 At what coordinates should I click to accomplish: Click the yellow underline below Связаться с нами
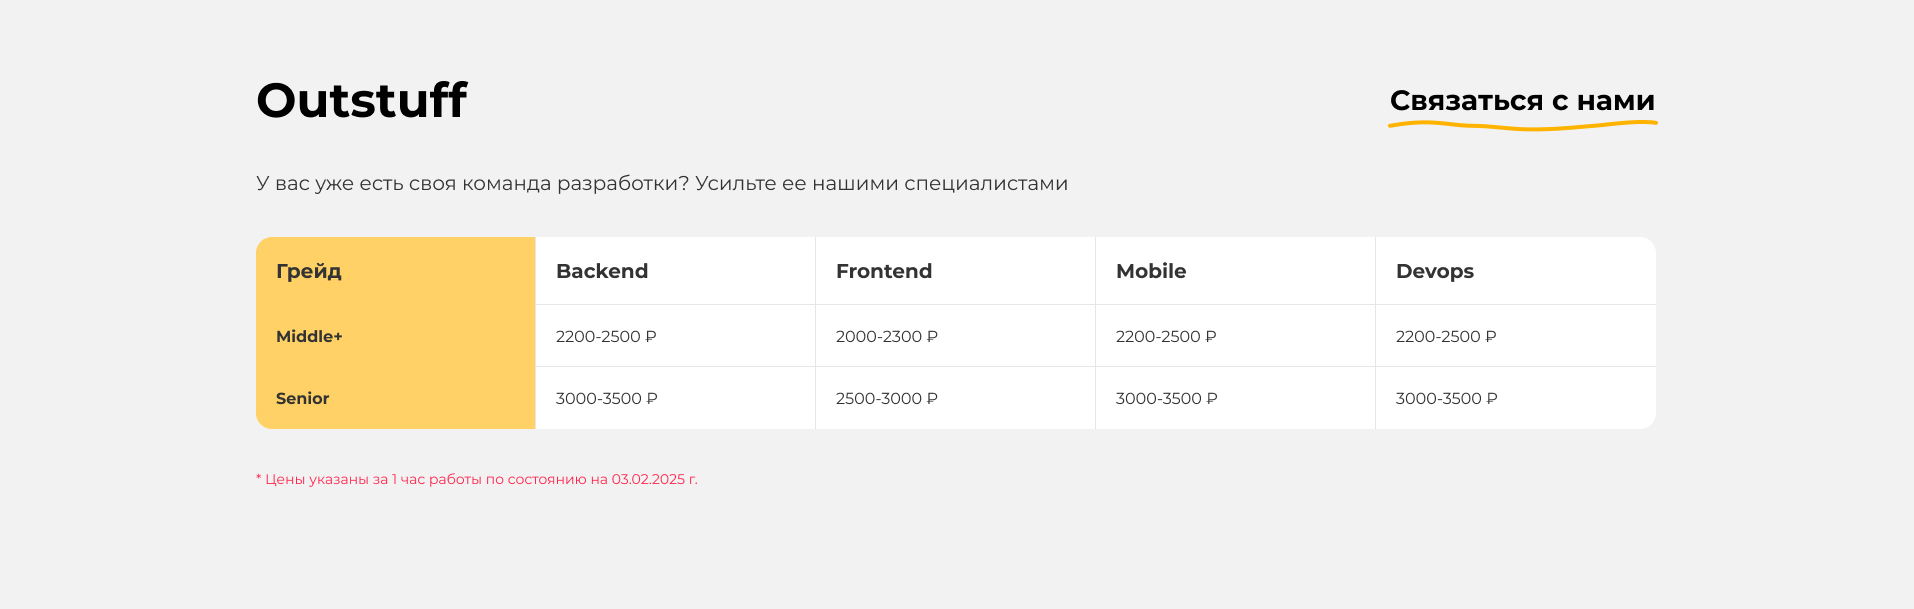pos(1521,124)
